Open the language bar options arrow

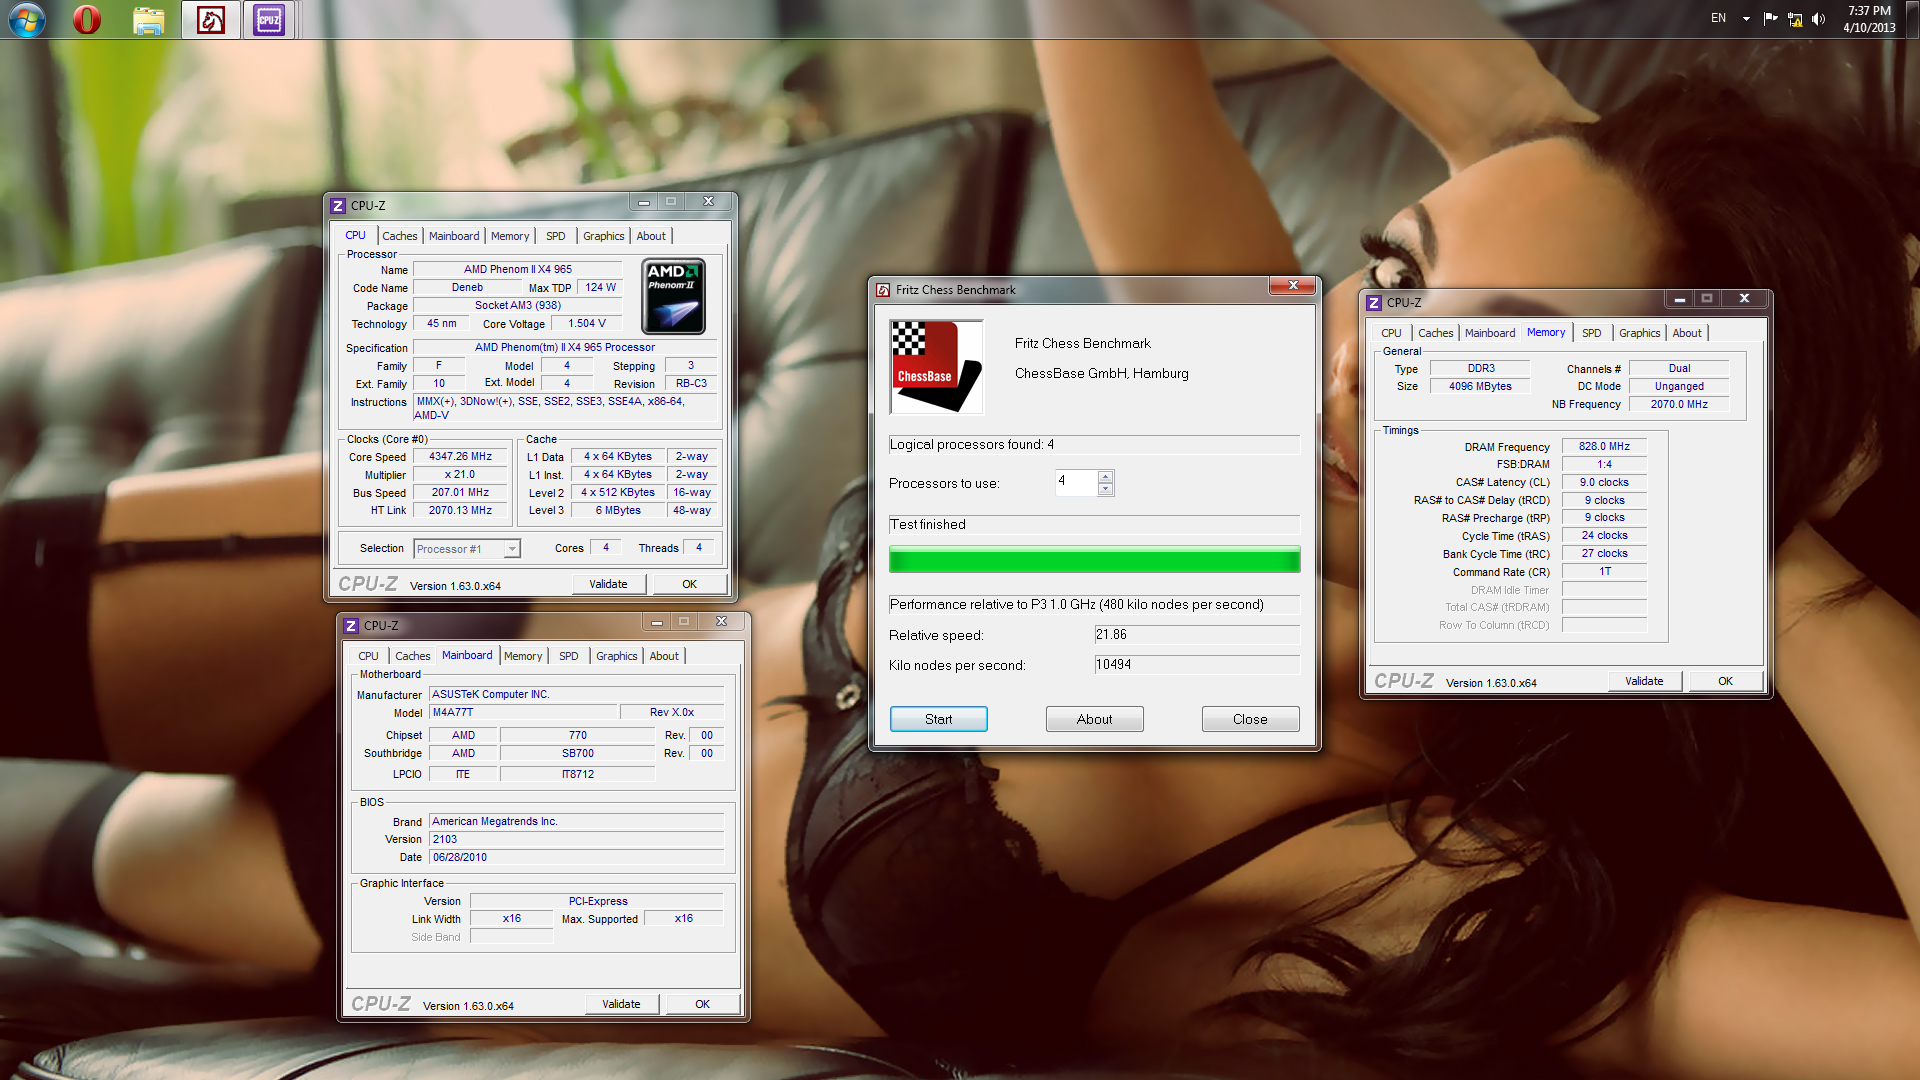1746,19
